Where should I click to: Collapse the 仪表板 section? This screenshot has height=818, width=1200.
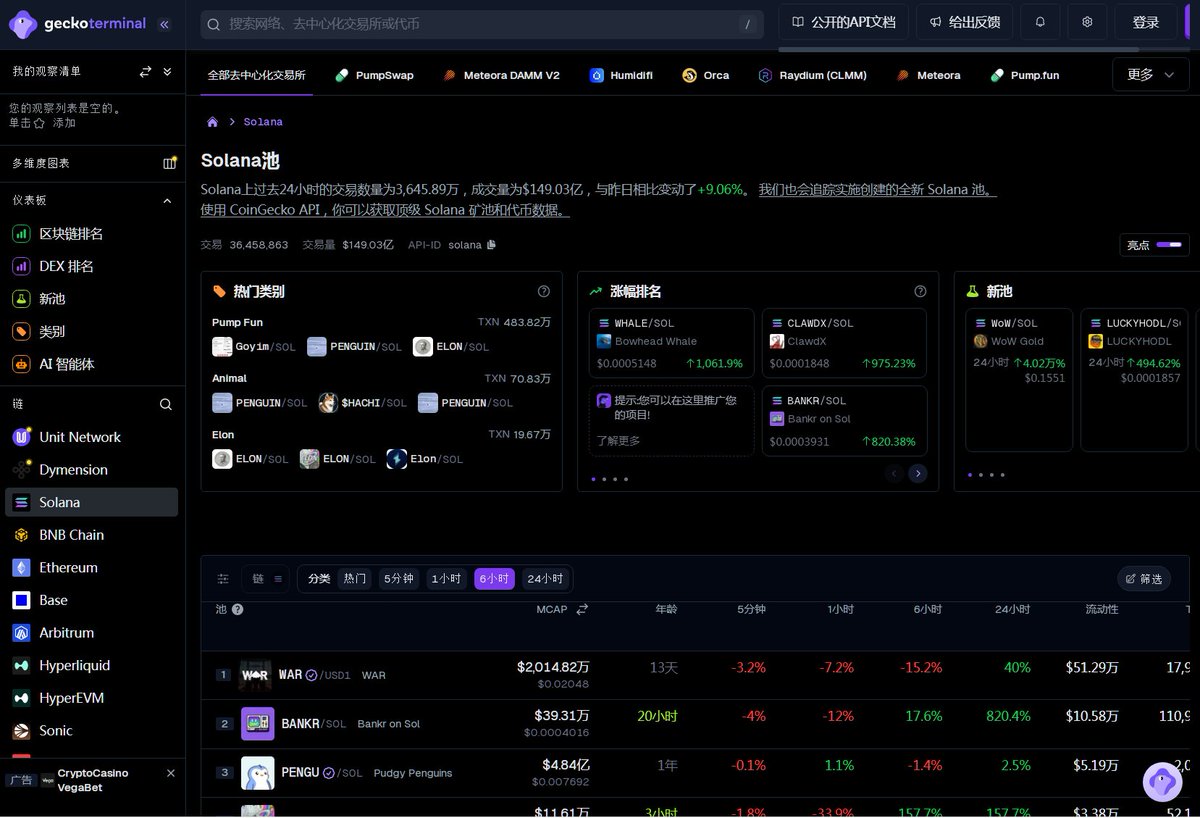(167, 201)
